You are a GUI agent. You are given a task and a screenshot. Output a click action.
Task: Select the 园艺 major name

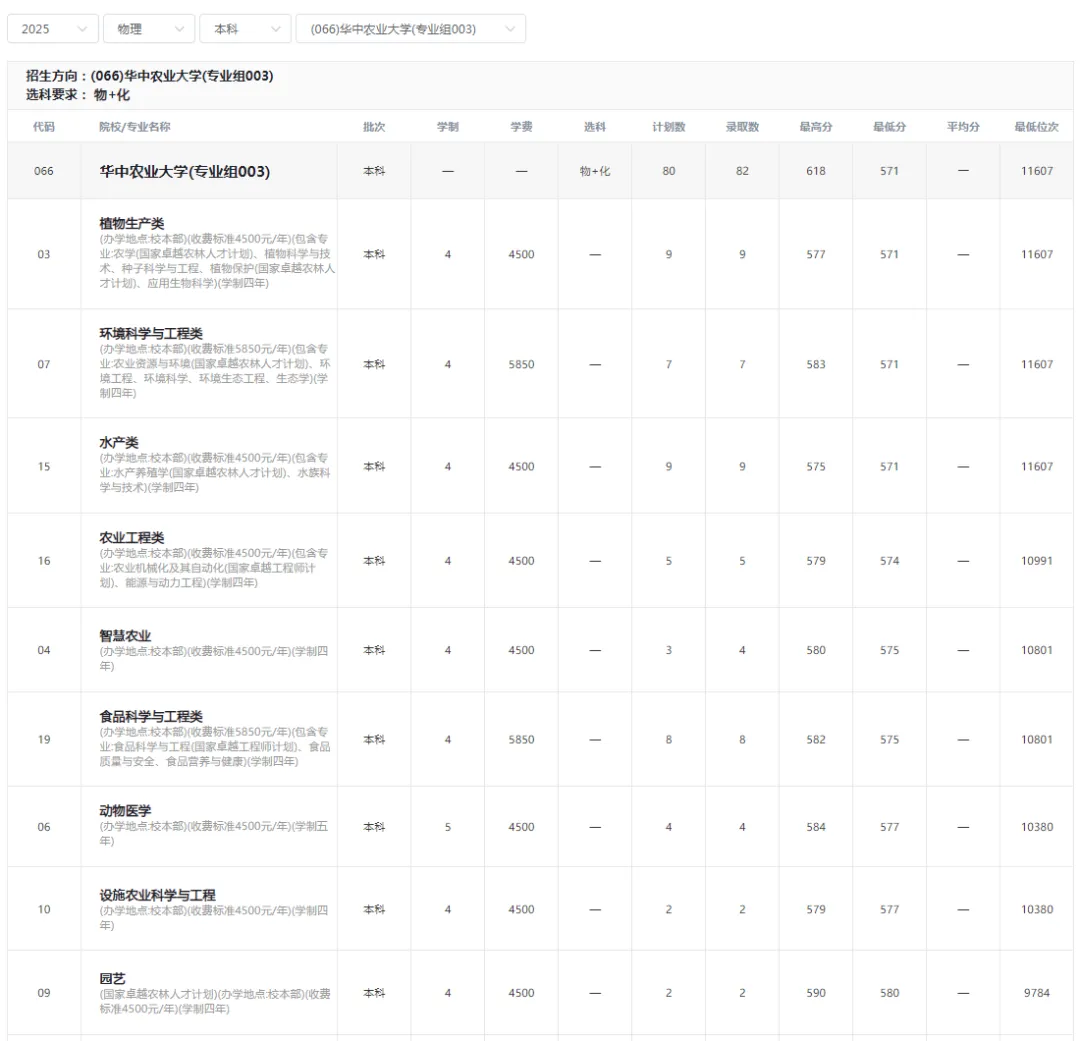tap(112, 978)
